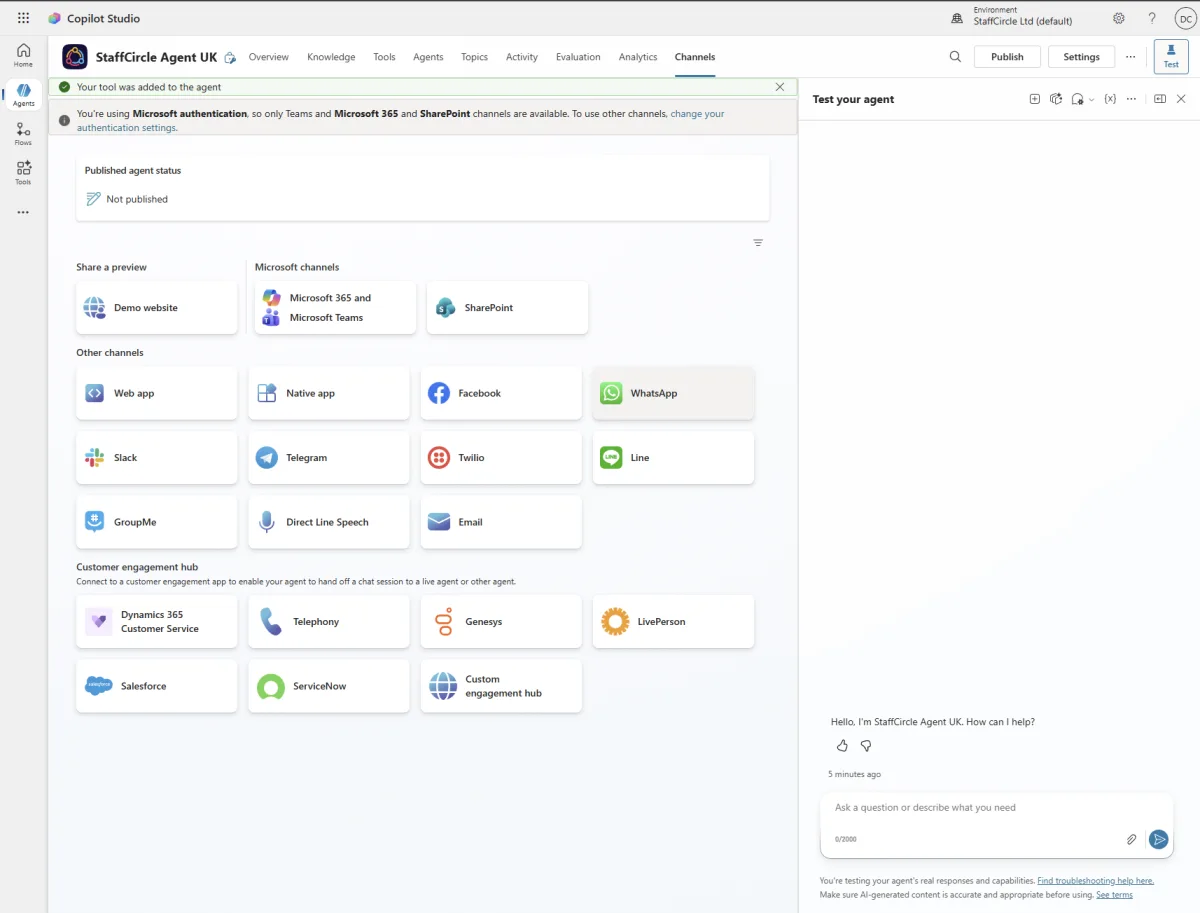Give thumbs up to agent greeting
The width and height of the screenshot is (1200, 913).
coord(842,746)
